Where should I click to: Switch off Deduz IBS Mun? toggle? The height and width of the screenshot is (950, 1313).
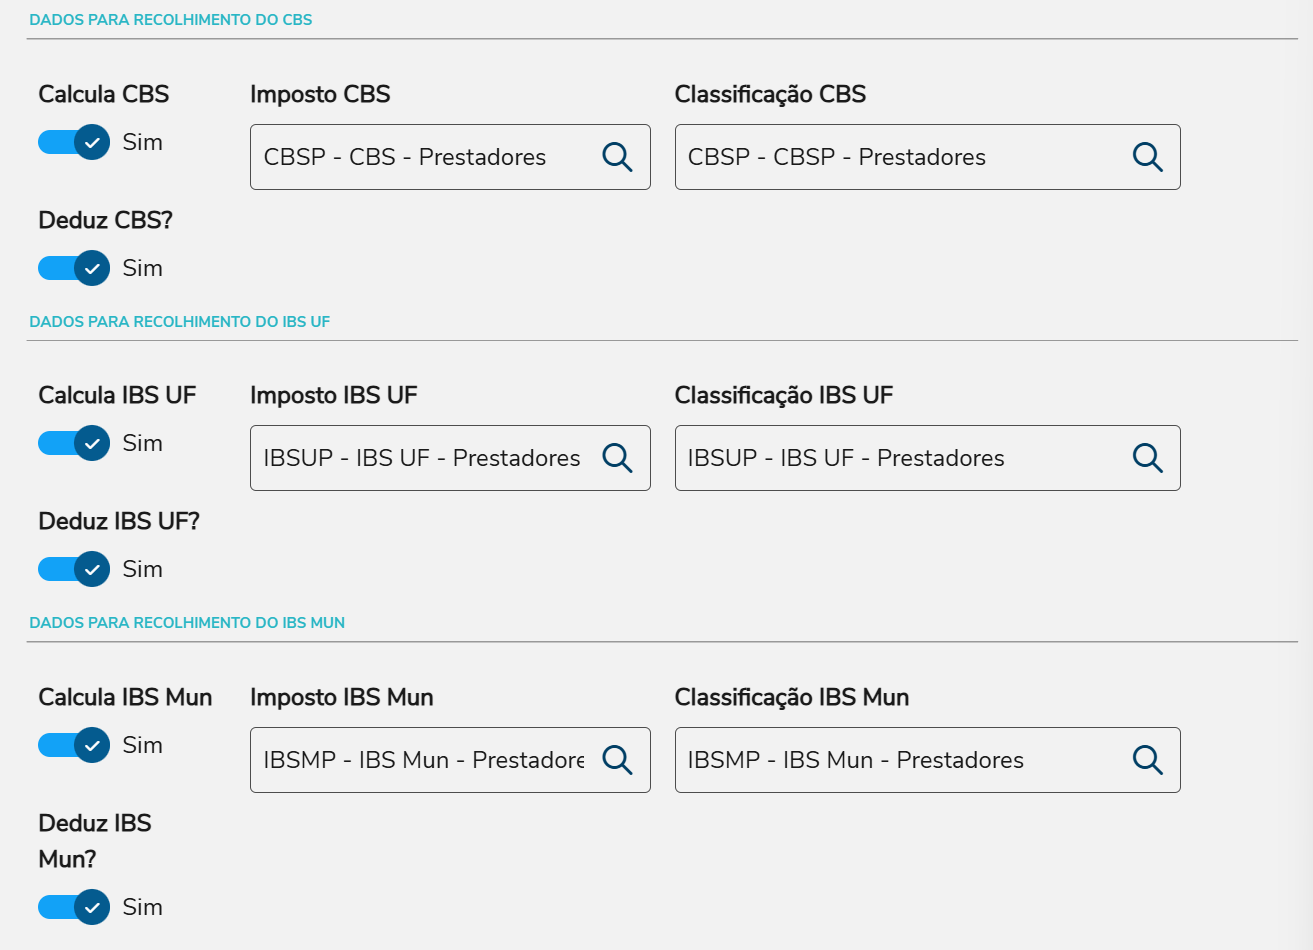(x=74, y=907)
